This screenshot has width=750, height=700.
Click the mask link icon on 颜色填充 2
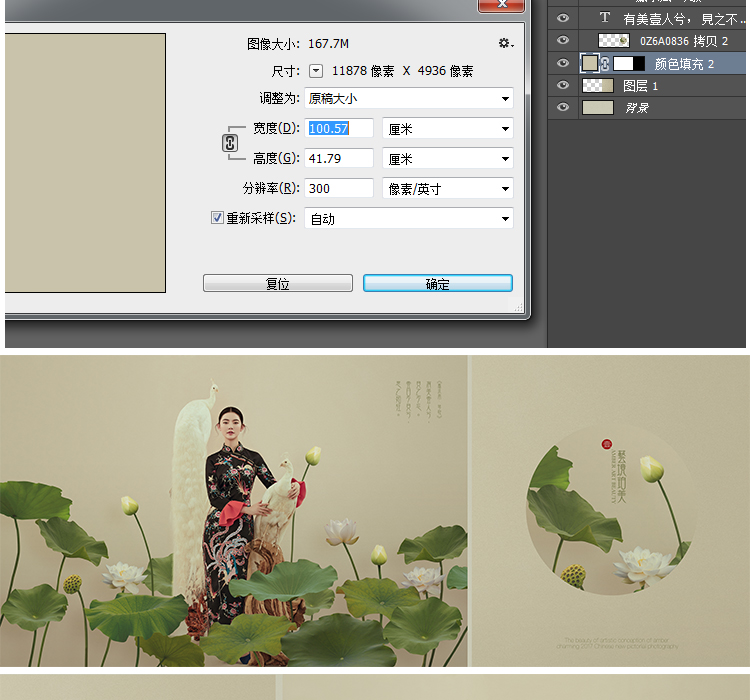(605, 63)
